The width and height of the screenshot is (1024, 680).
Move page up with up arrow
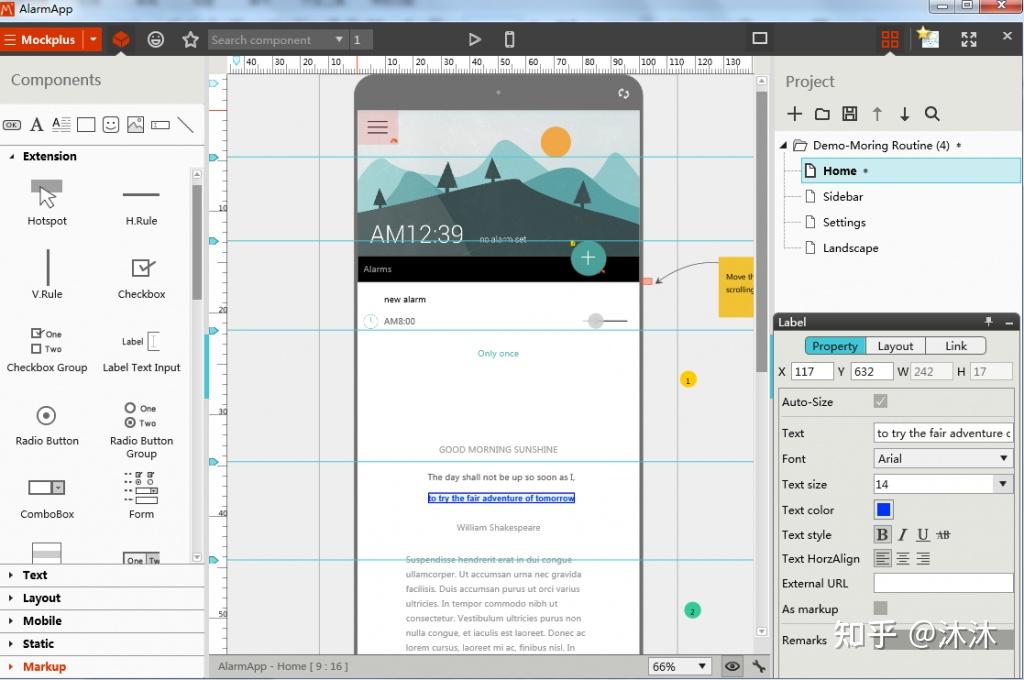tap(877, 114)
